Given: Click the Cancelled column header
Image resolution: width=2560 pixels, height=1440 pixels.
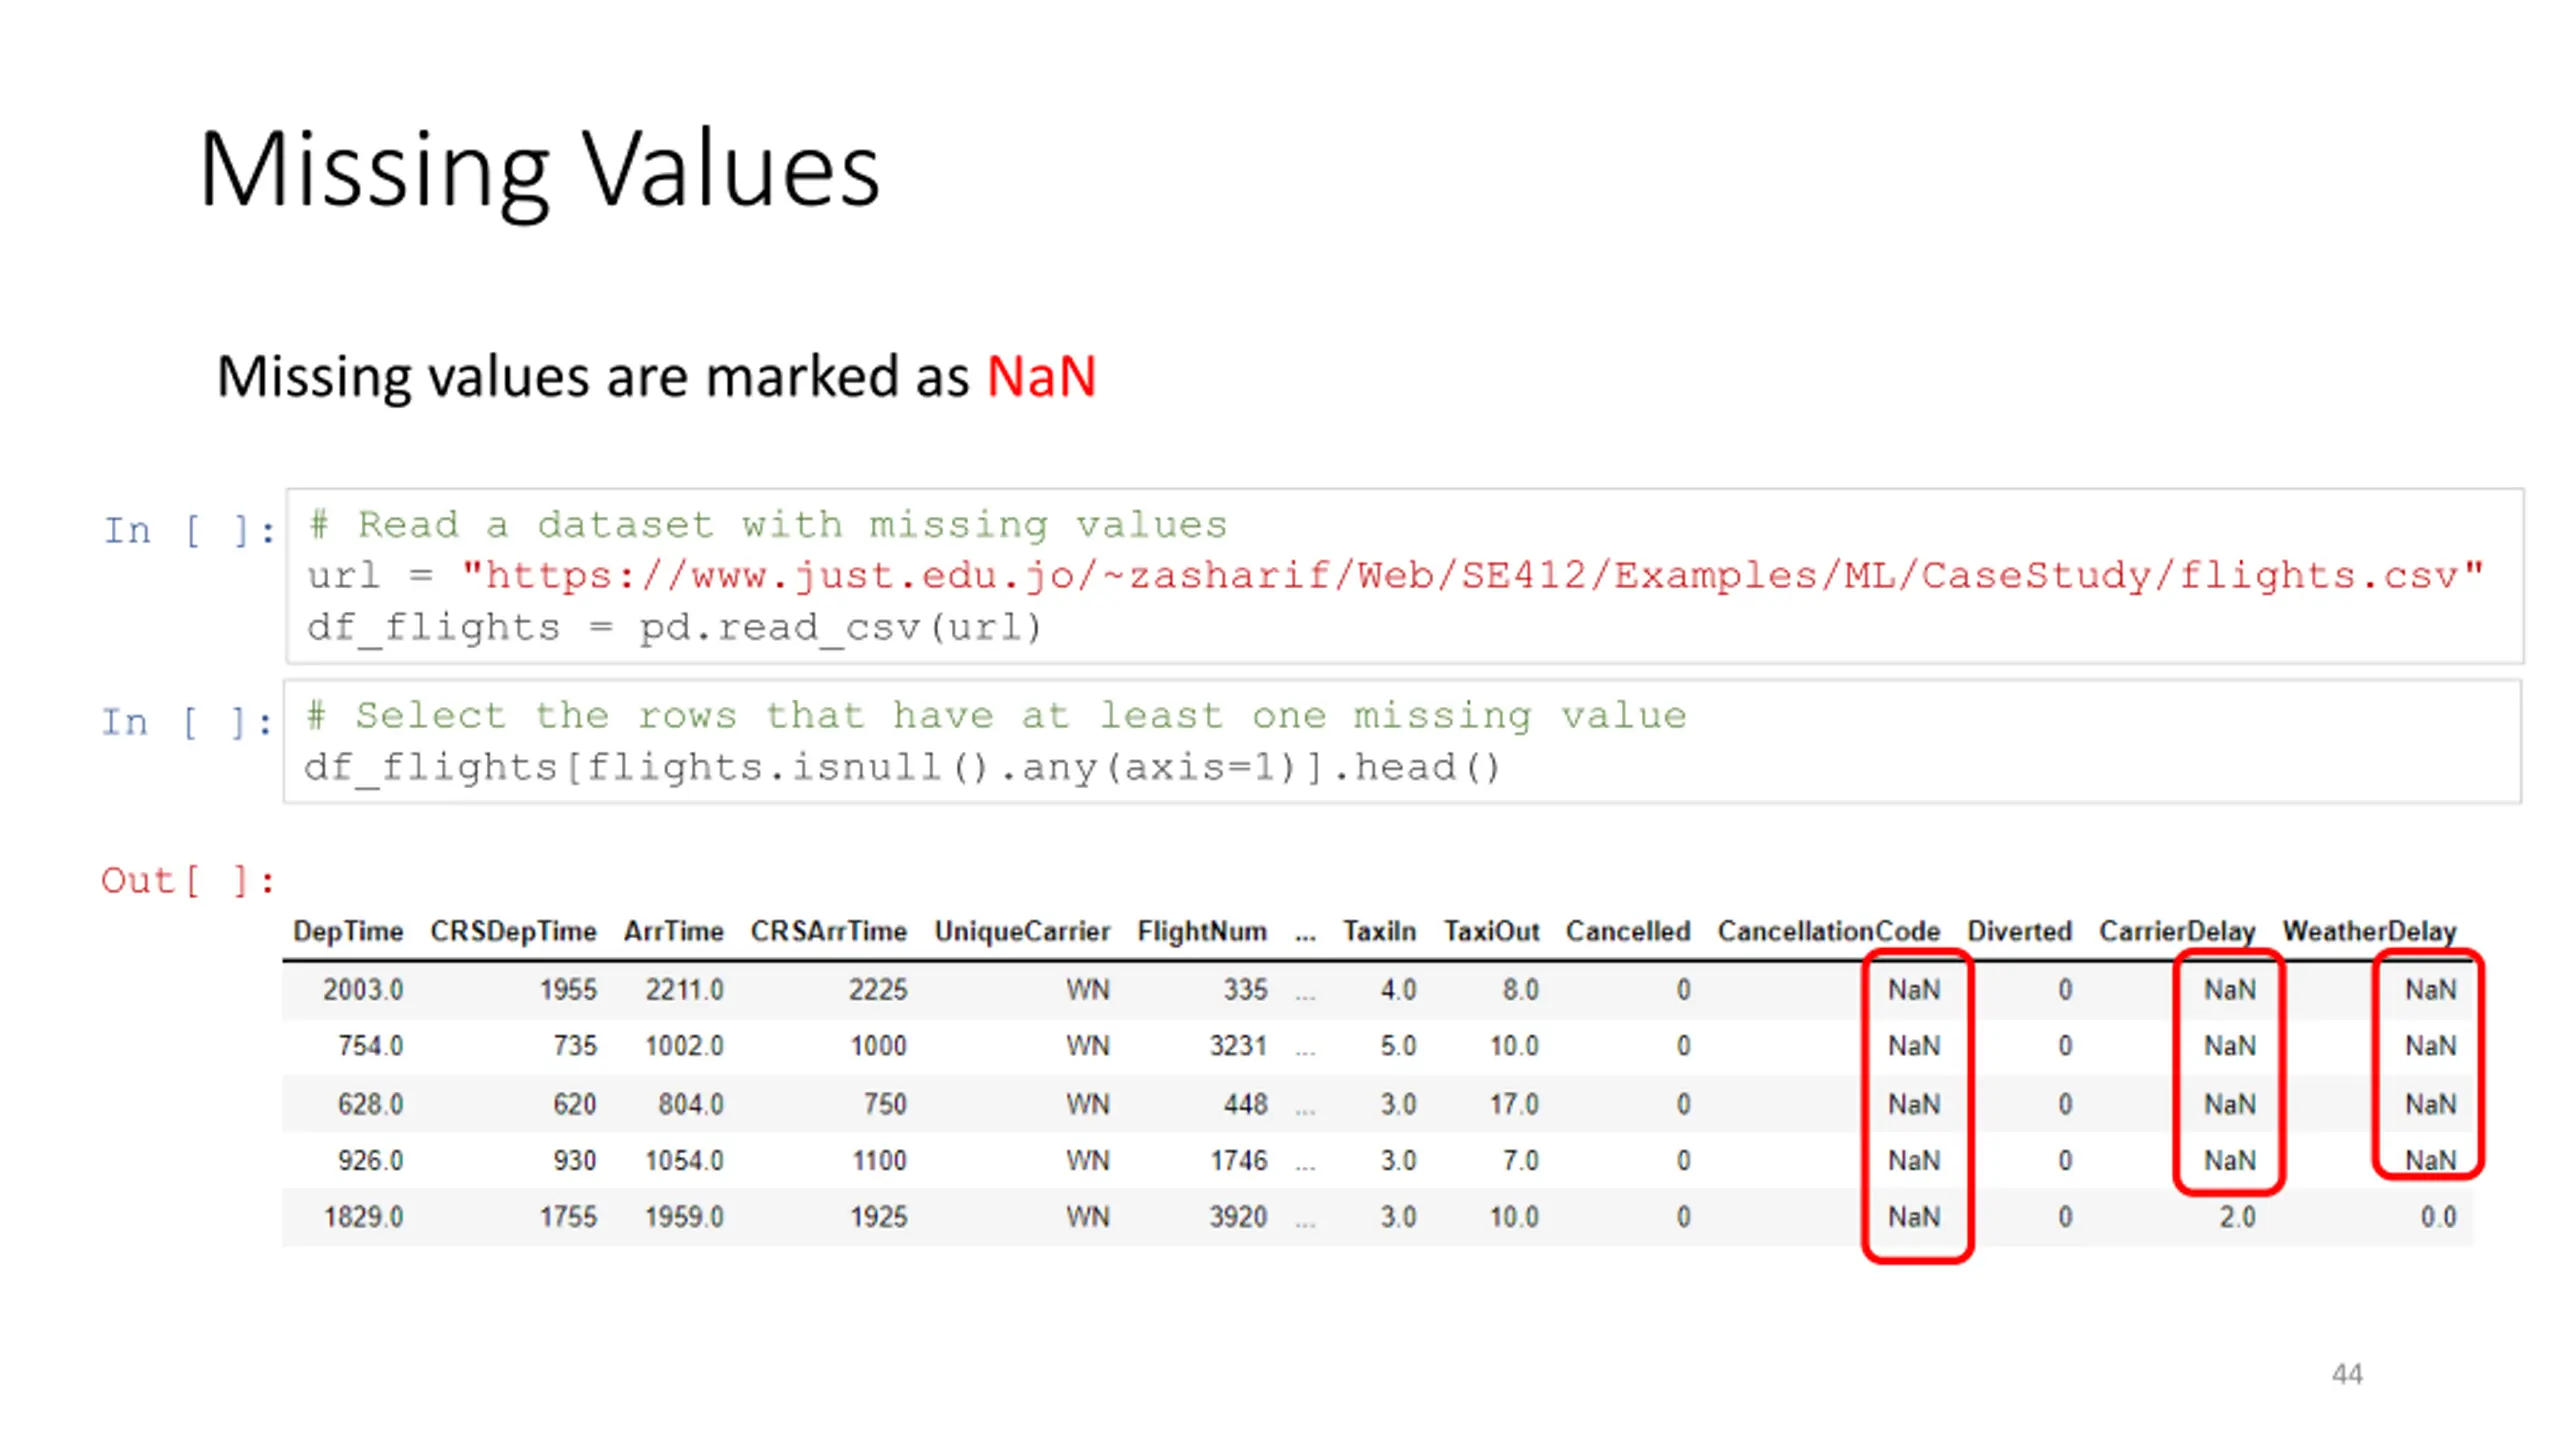Looking at the screenshot, I should pyautogui.click(x=1628, y=931).
